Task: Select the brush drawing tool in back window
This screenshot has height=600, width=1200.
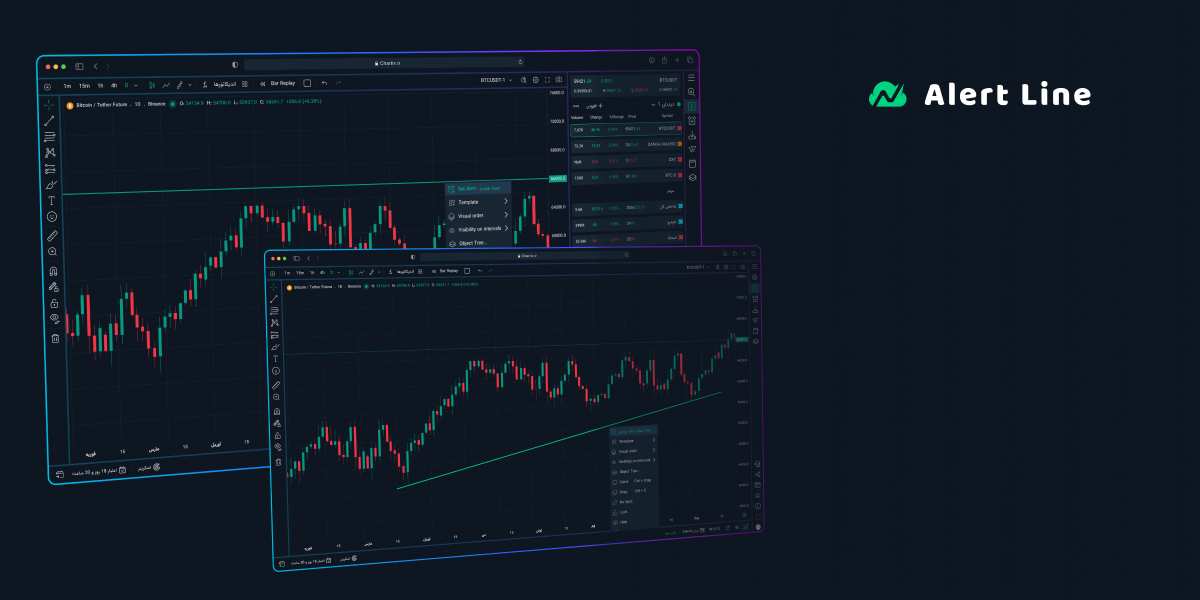Action: [51, 185]
